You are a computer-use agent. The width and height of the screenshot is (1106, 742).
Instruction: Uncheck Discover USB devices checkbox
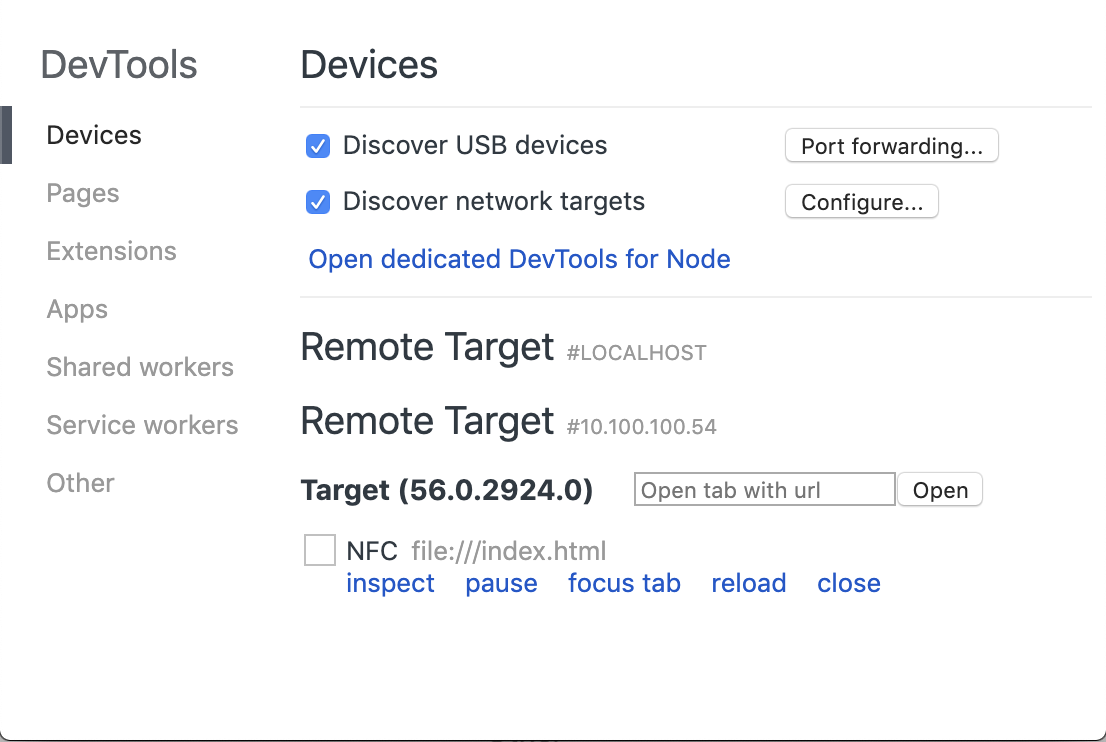point(318,146)
